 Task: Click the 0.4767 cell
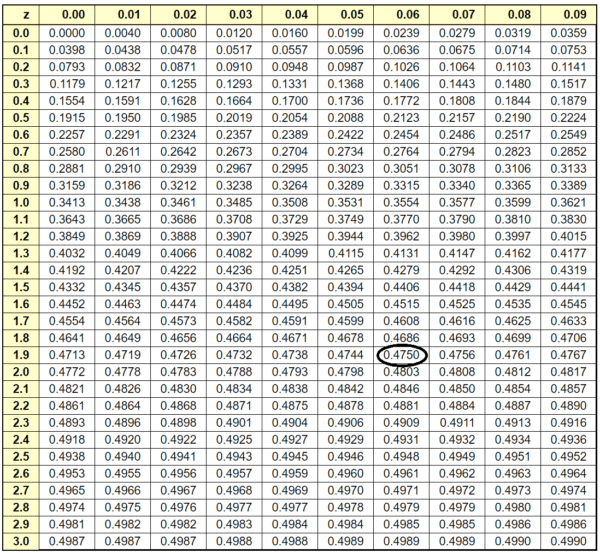click(x=569, y=355)
